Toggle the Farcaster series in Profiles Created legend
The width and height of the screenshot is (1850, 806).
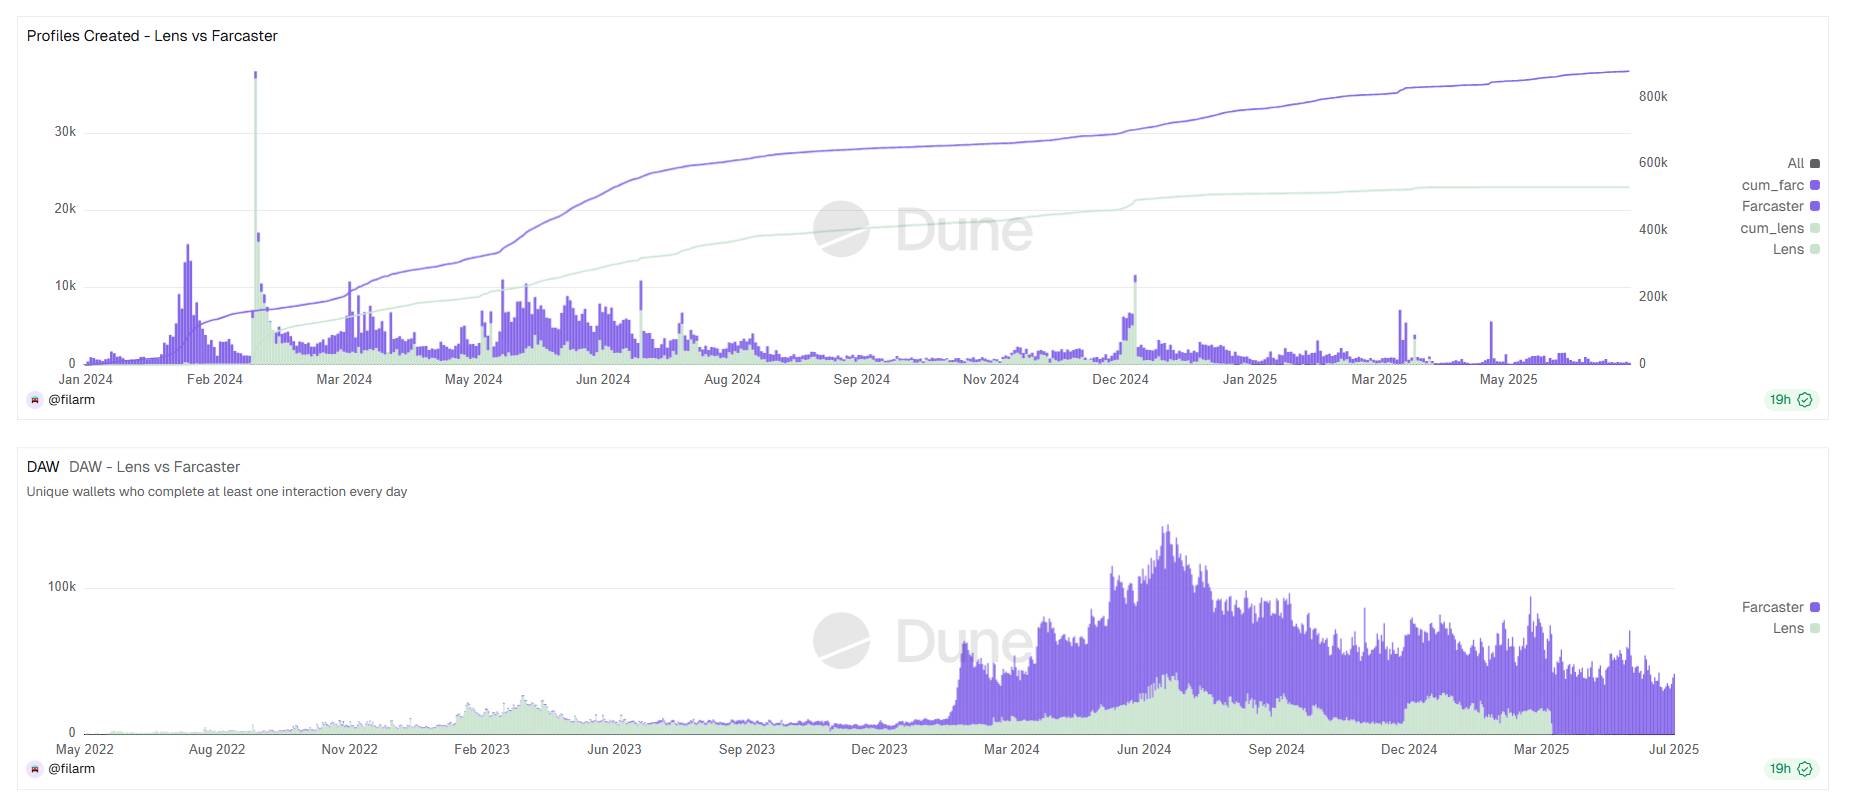pyautogui.click(x=1772, y=207)
